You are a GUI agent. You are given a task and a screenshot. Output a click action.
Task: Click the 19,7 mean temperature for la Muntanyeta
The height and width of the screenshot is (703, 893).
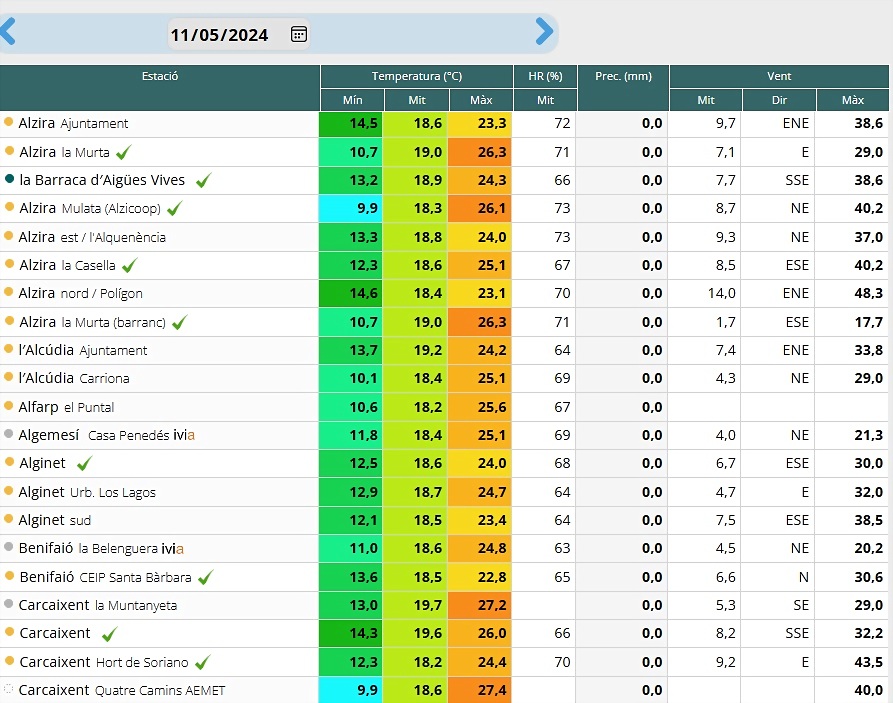pyautogui.click(x=415, y=605)
